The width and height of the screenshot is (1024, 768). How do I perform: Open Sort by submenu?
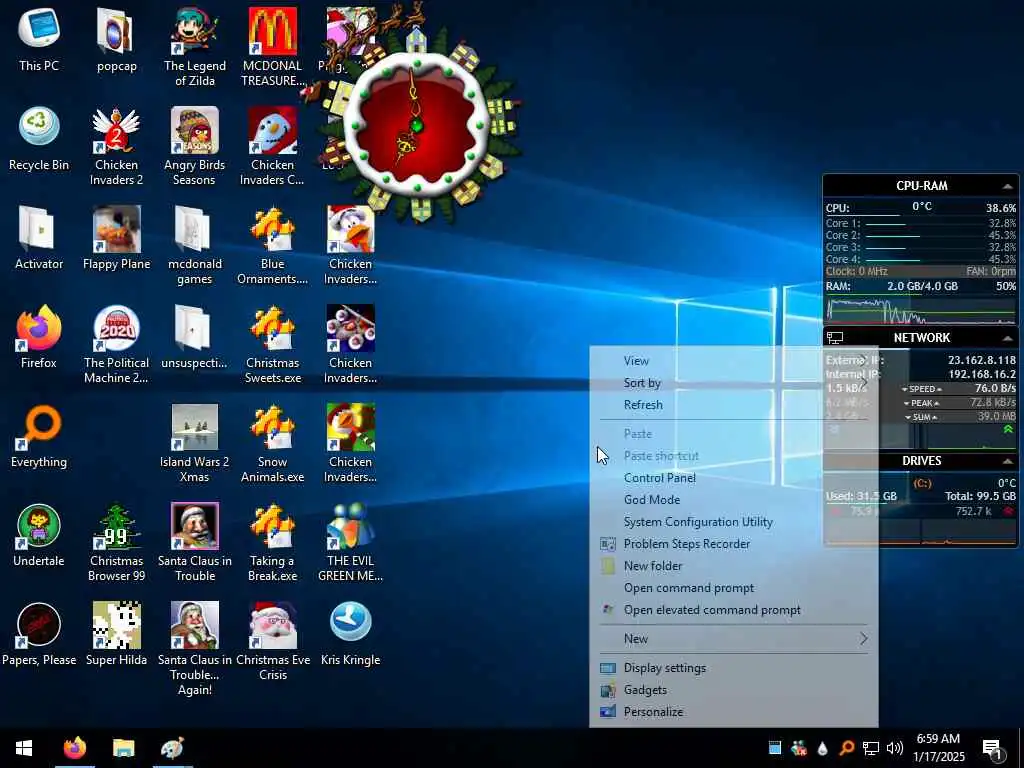point(733,383)
